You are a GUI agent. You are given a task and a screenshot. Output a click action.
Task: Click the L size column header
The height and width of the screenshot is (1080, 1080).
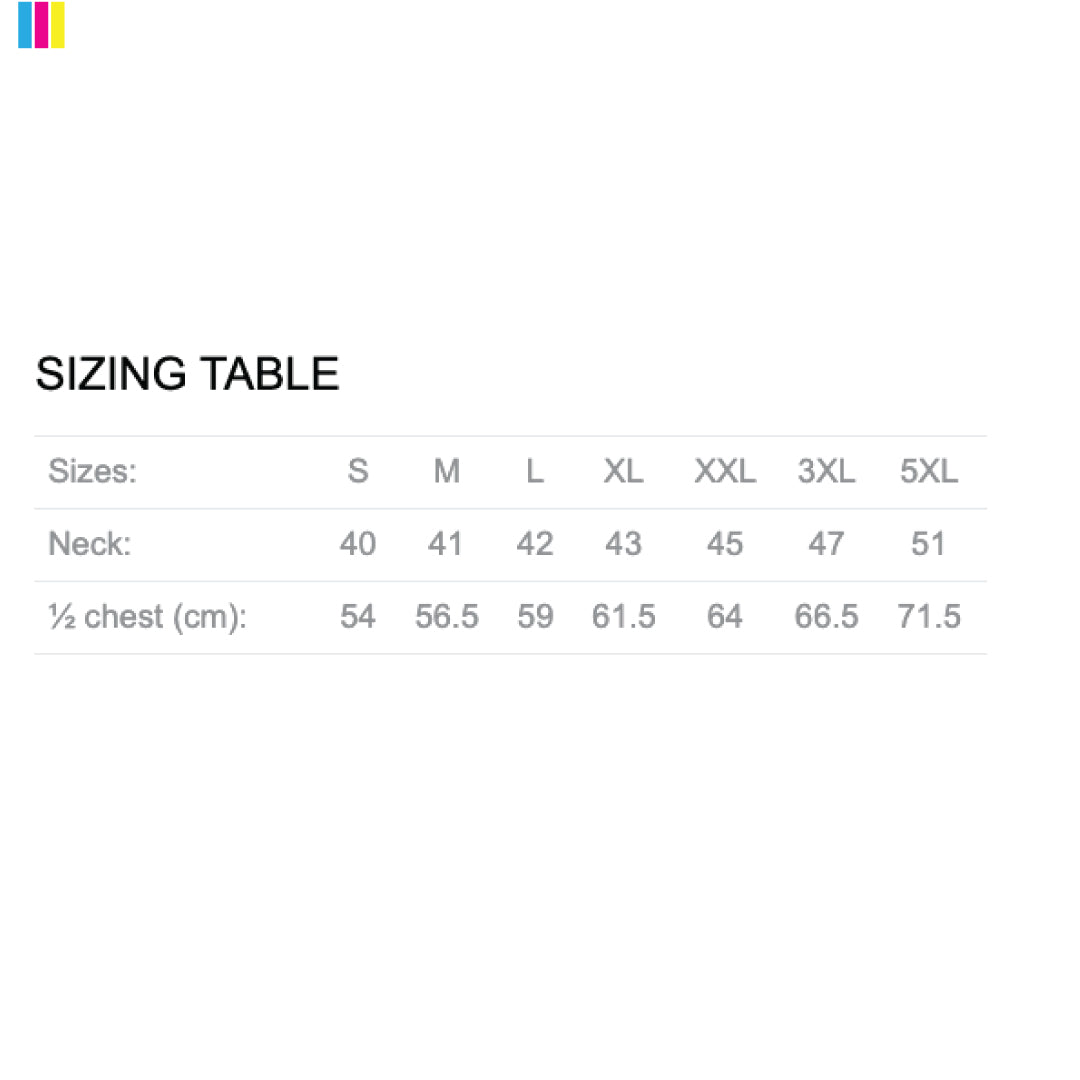pos(535,471)
